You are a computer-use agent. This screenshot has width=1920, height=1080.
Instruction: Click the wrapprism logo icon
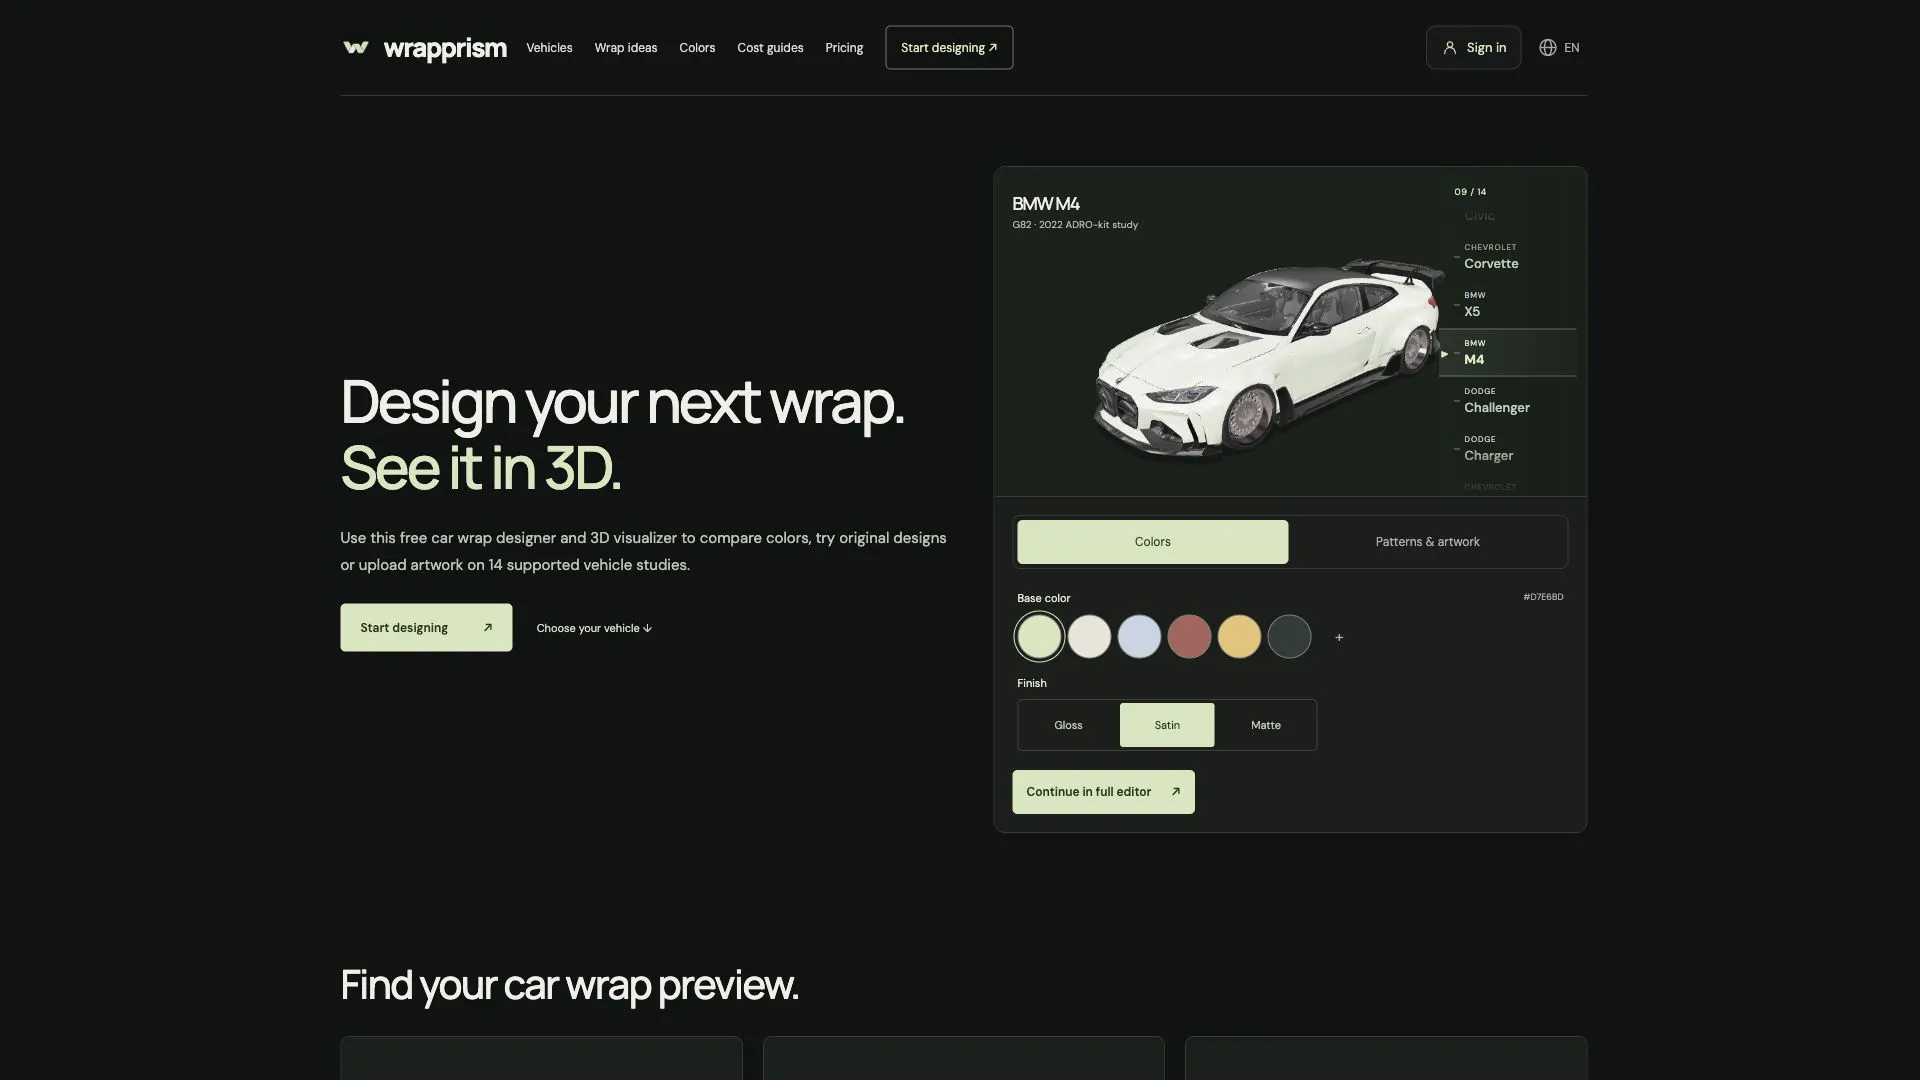[356, 47]
